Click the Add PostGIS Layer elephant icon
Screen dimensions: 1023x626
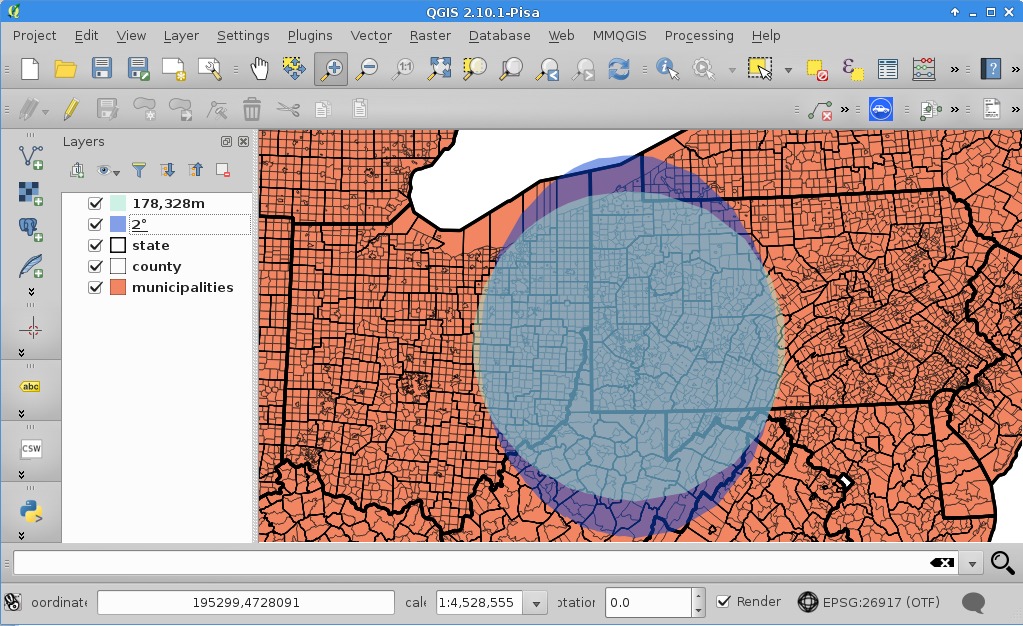(31, 228)
